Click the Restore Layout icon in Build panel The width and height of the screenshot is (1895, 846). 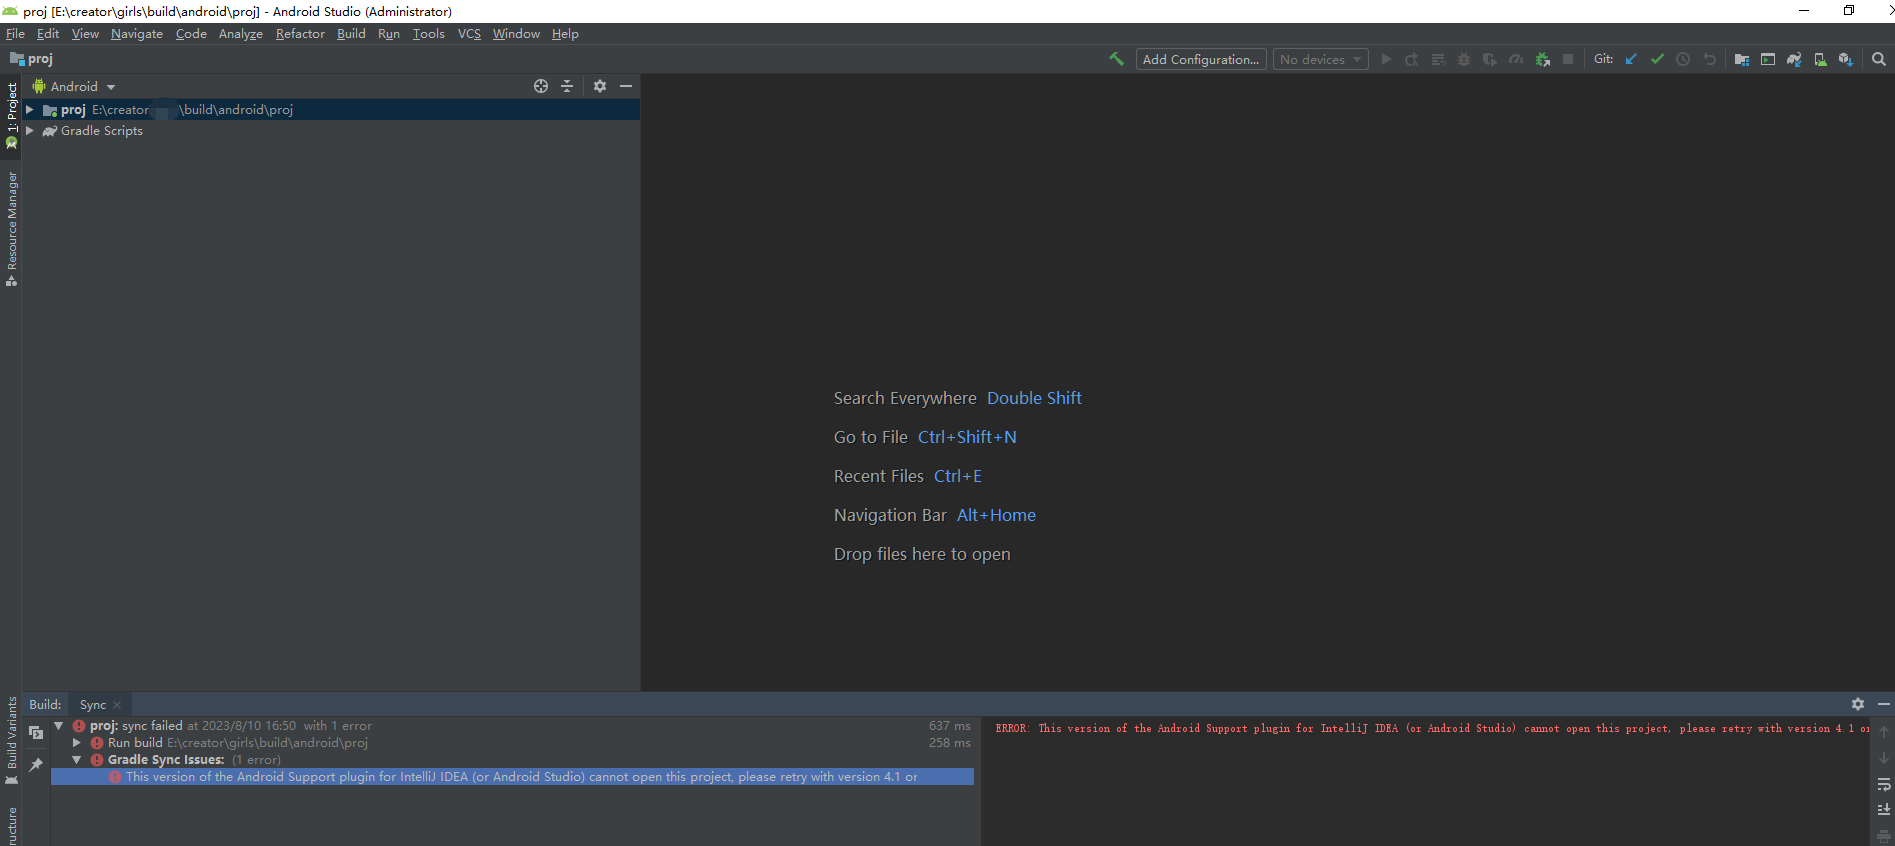pos(36,732)
